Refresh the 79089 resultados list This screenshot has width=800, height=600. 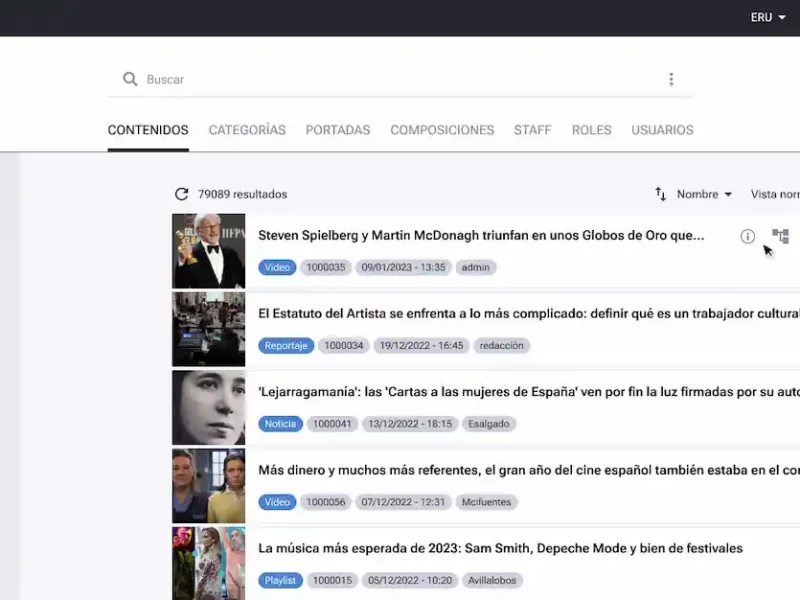(182, 194)
